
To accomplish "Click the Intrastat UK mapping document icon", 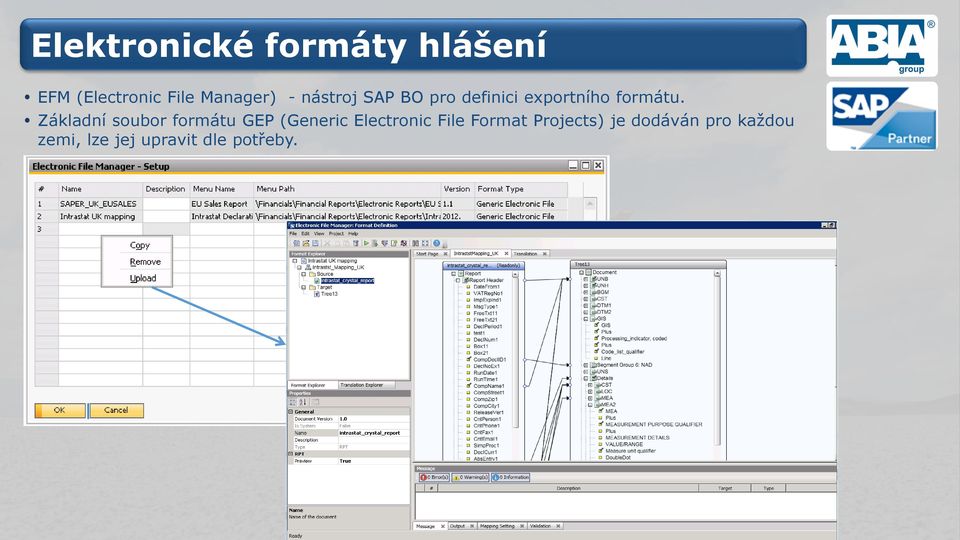I will tap(304, 261).
